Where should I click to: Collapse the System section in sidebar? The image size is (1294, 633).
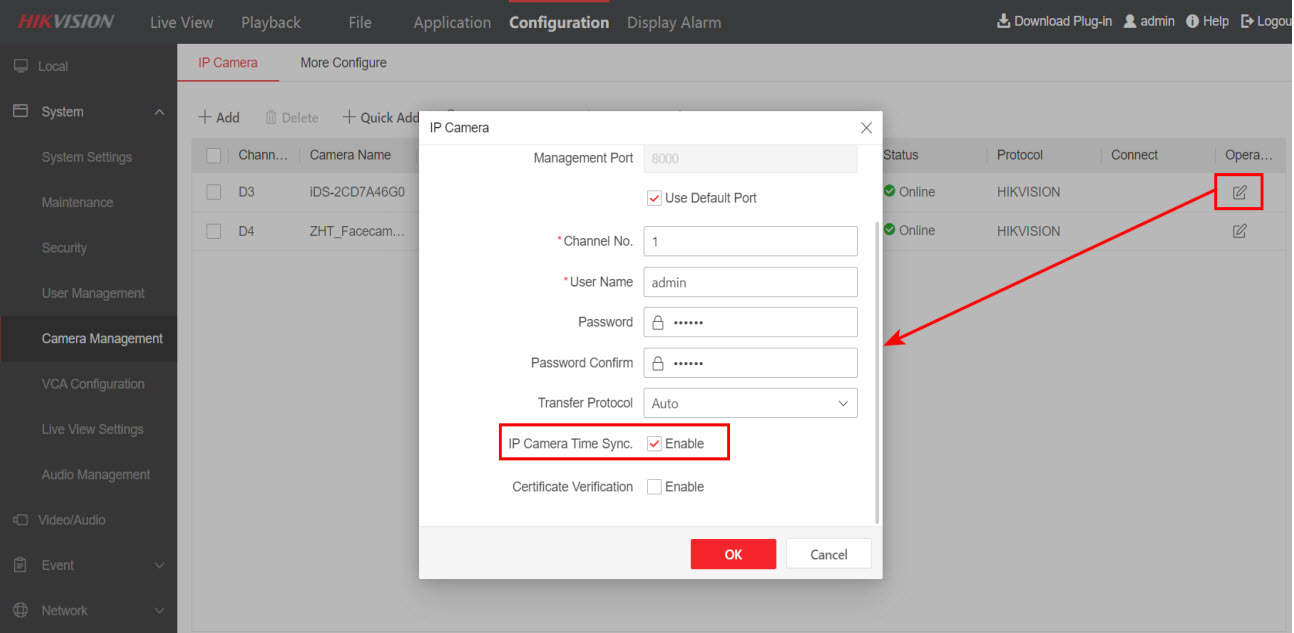click(159, 112)
